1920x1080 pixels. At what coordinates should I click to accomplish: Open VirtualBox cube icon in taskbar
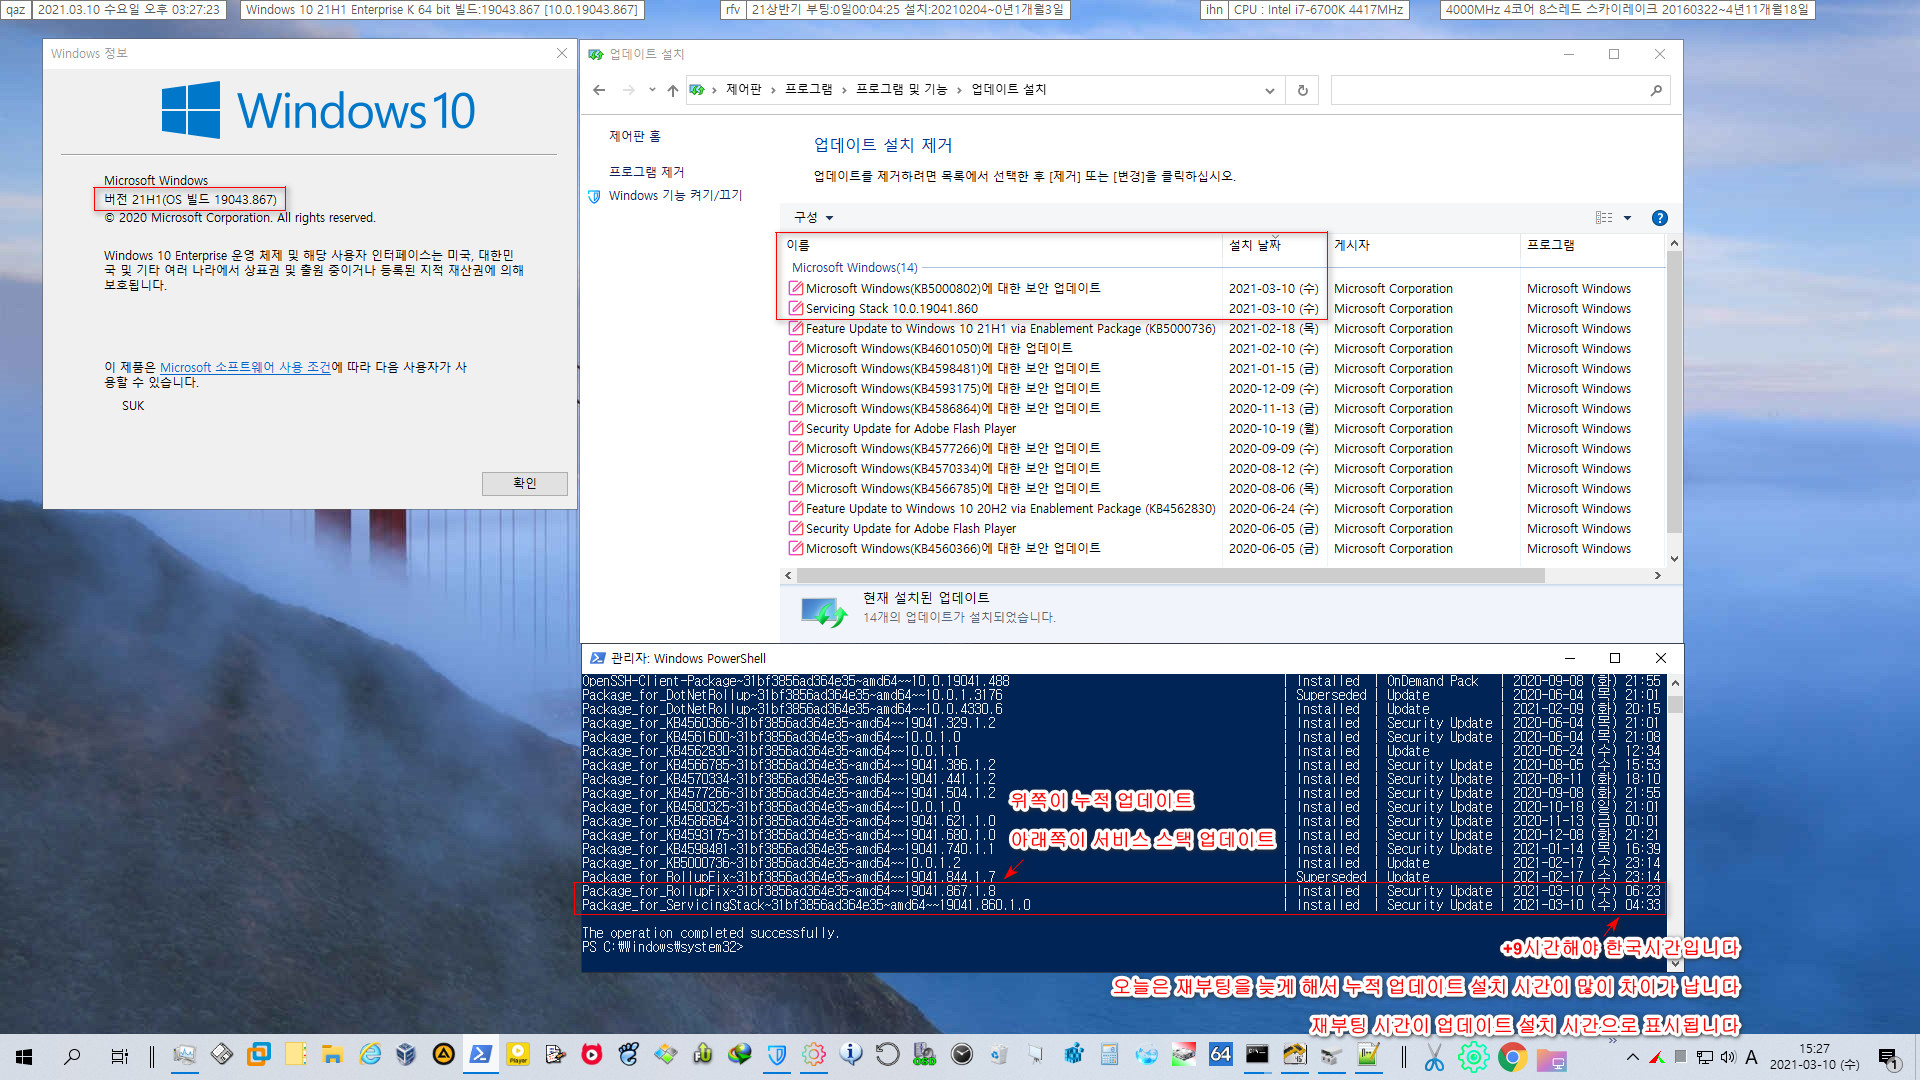[406, 1054]
